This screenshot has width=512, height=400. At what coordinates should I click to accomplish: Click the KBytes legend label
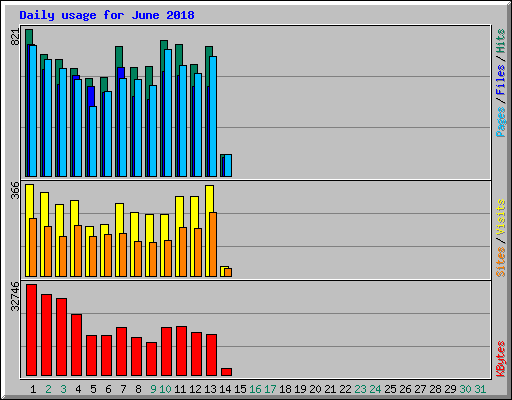(500, 359)
